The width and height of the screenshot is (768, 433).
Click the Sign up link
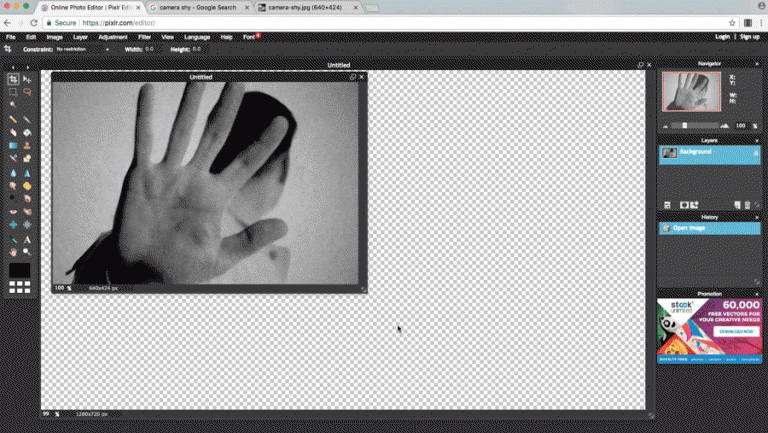click(x=749, y=37)
